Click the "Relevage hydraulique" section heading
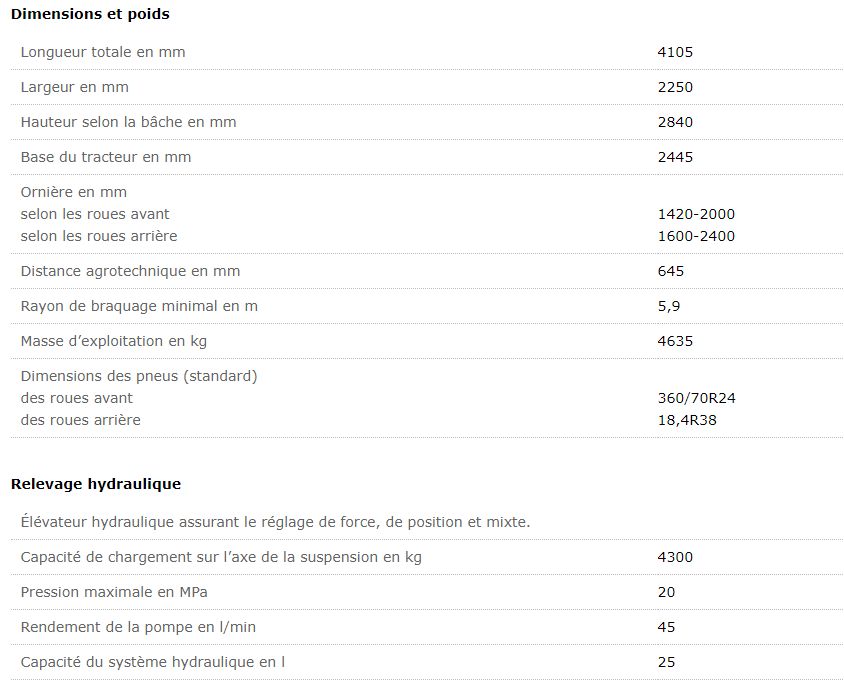 tap(95, 484)
